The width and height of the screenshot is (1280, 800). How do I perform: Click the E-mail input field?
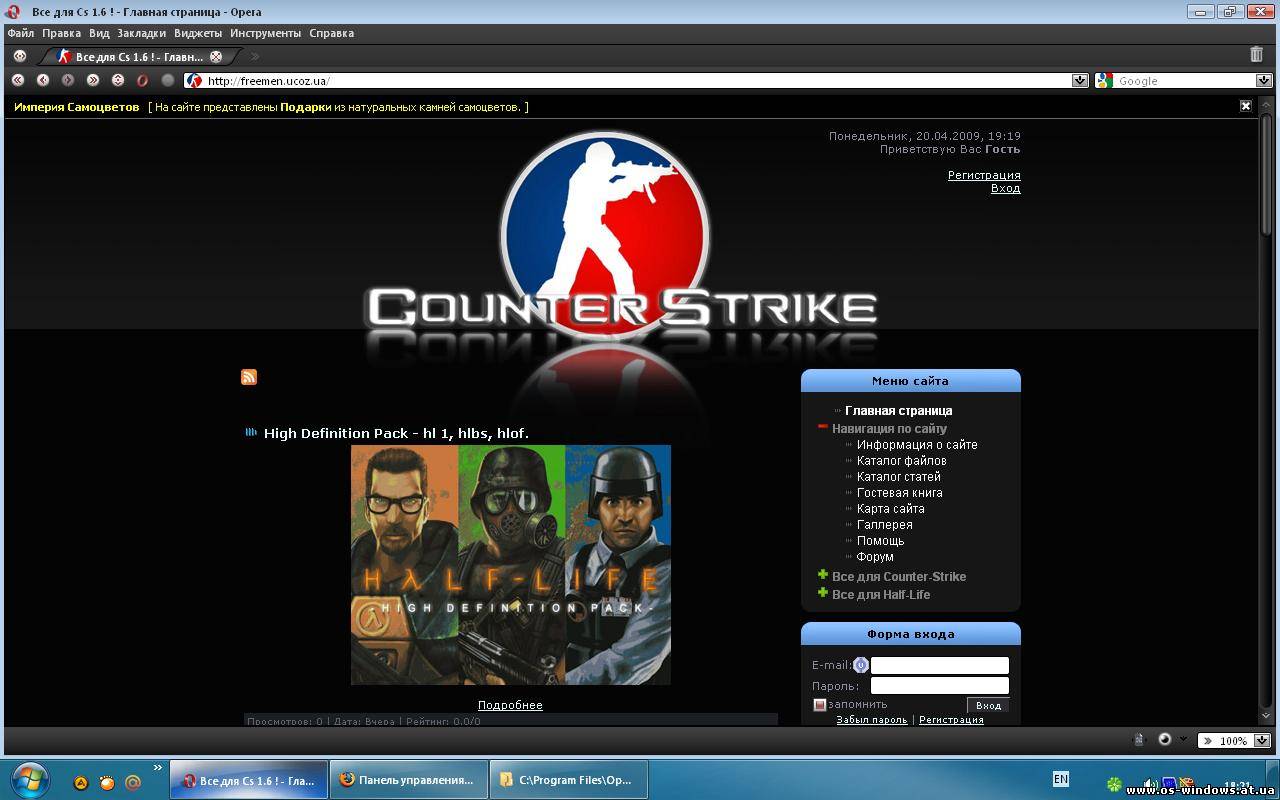tap(940, 665)
